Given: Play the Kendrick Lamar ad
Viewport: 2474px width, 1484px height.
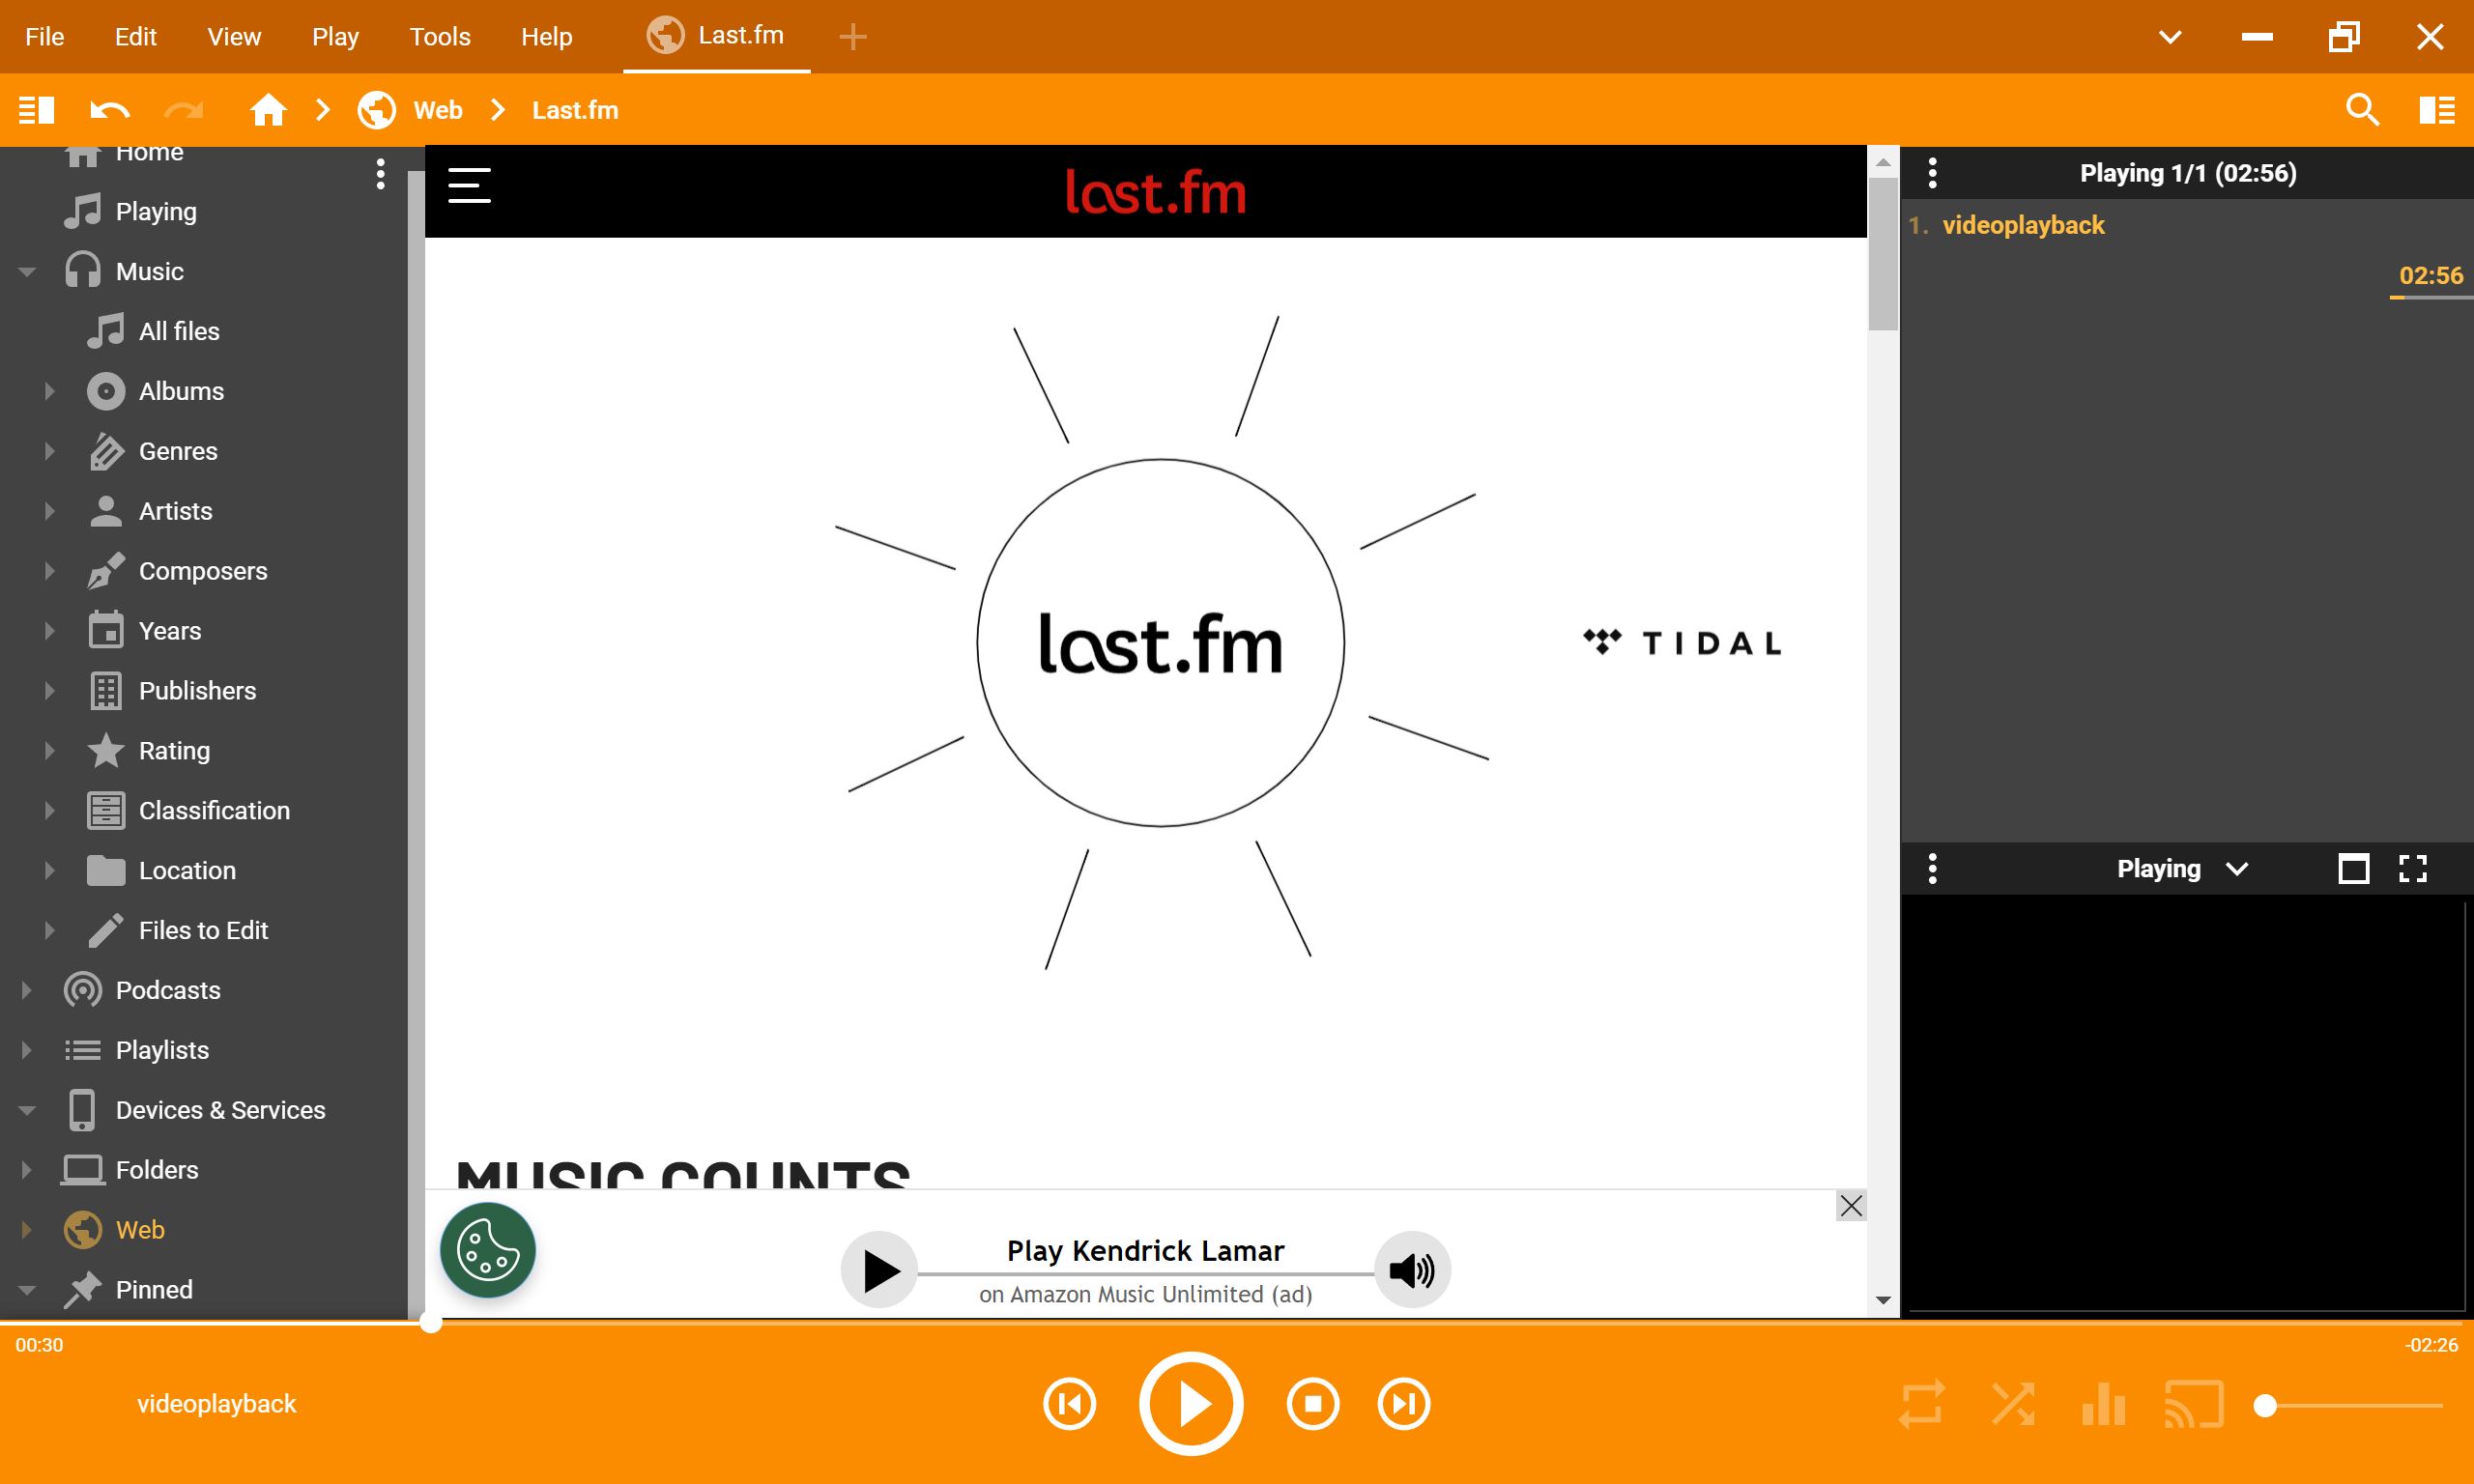Looking at the screenshot, I should 879,1270.
